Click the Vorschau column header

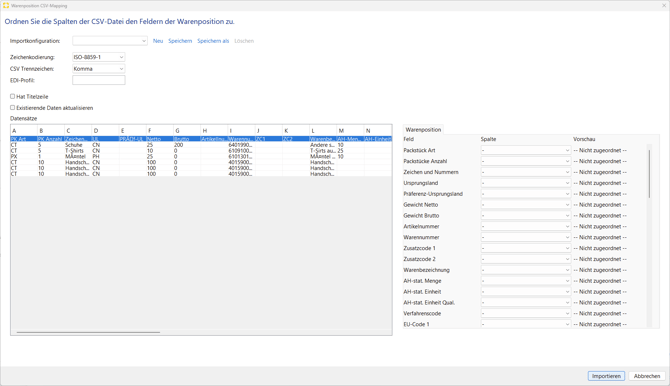[x=584, y=139]
